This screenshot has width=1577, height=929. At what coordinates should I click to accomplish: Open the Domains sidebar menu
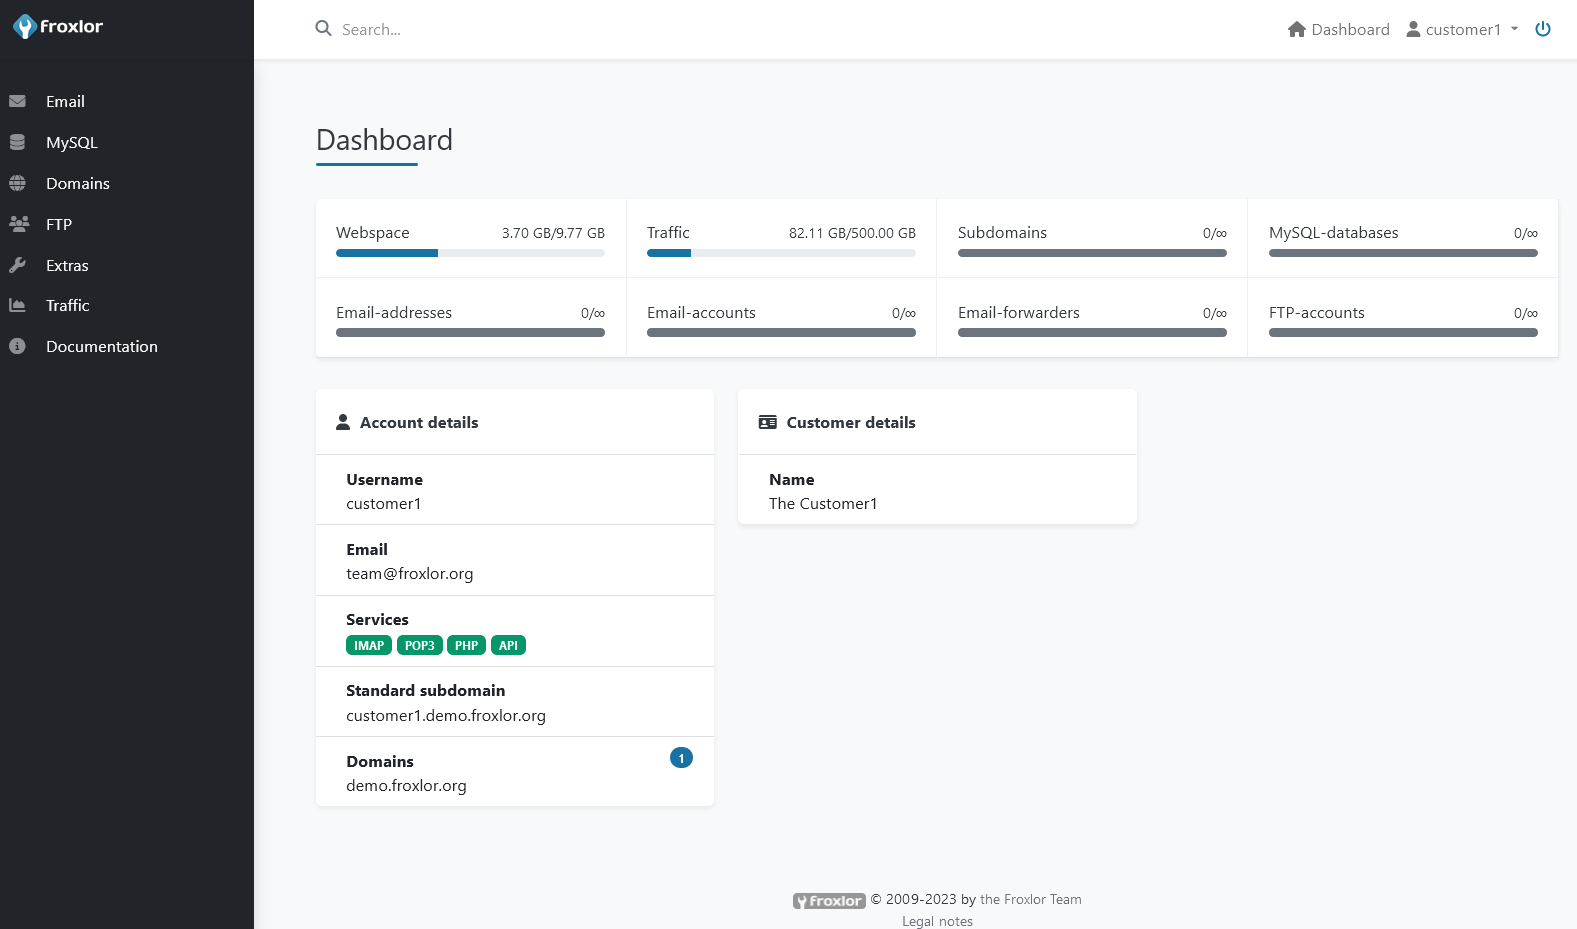[78, 183]
